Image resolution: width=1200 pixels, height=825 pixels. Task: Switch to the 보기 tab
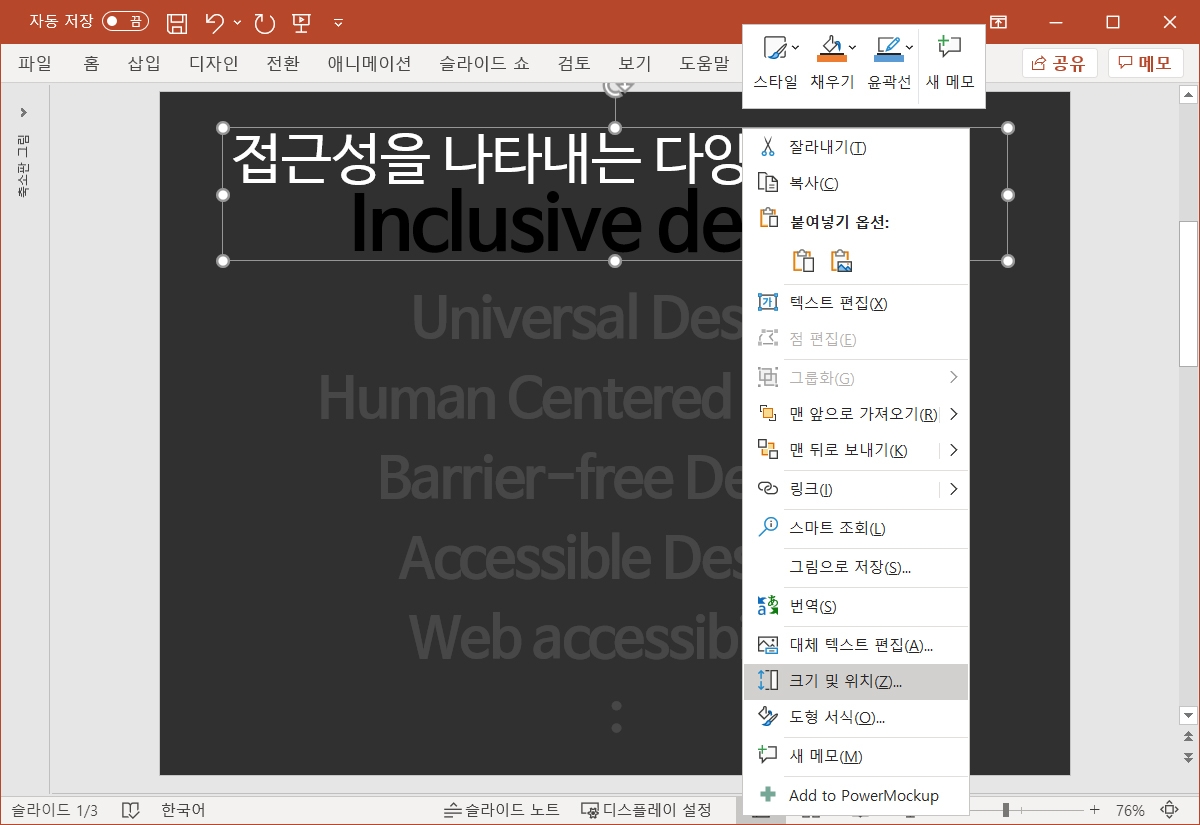click(635, 64)
